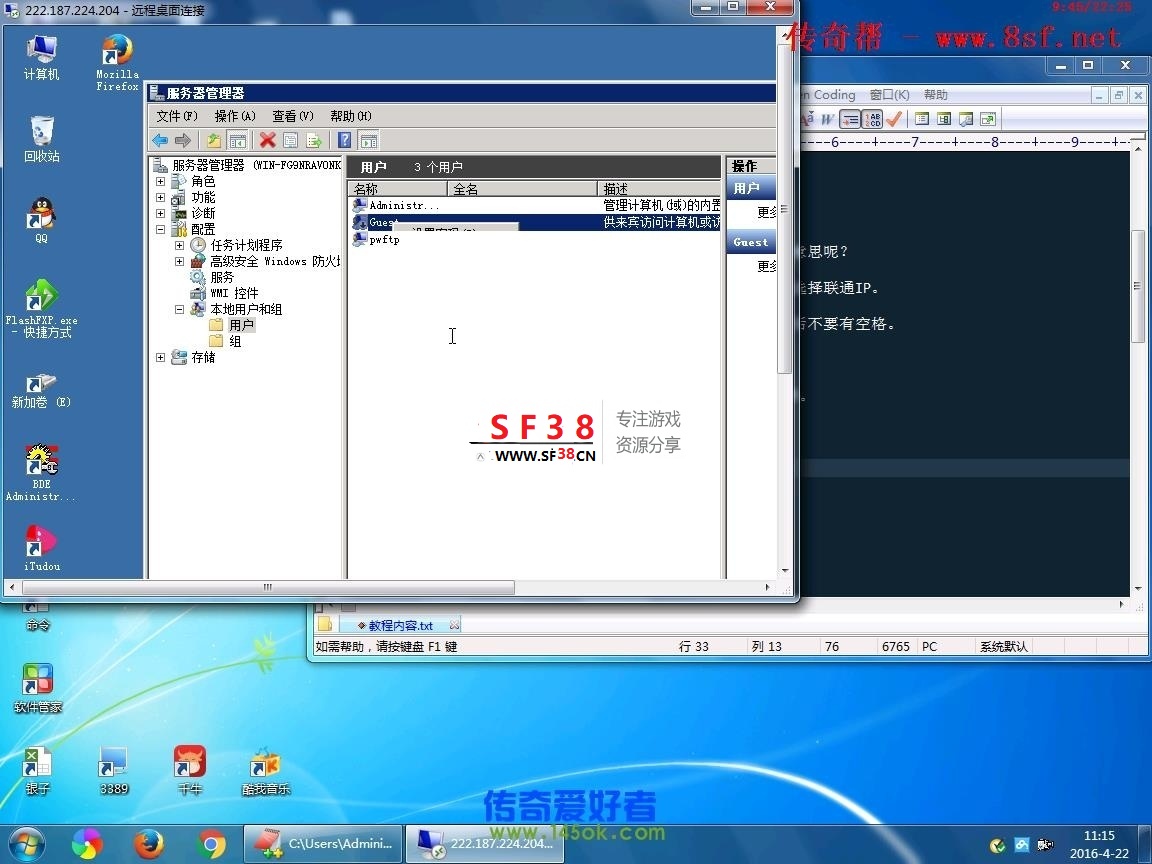Screen dimensions: 1152x864
Task: Toggle show/hide console tree toolbar button
Action: (x=237, y=141)
